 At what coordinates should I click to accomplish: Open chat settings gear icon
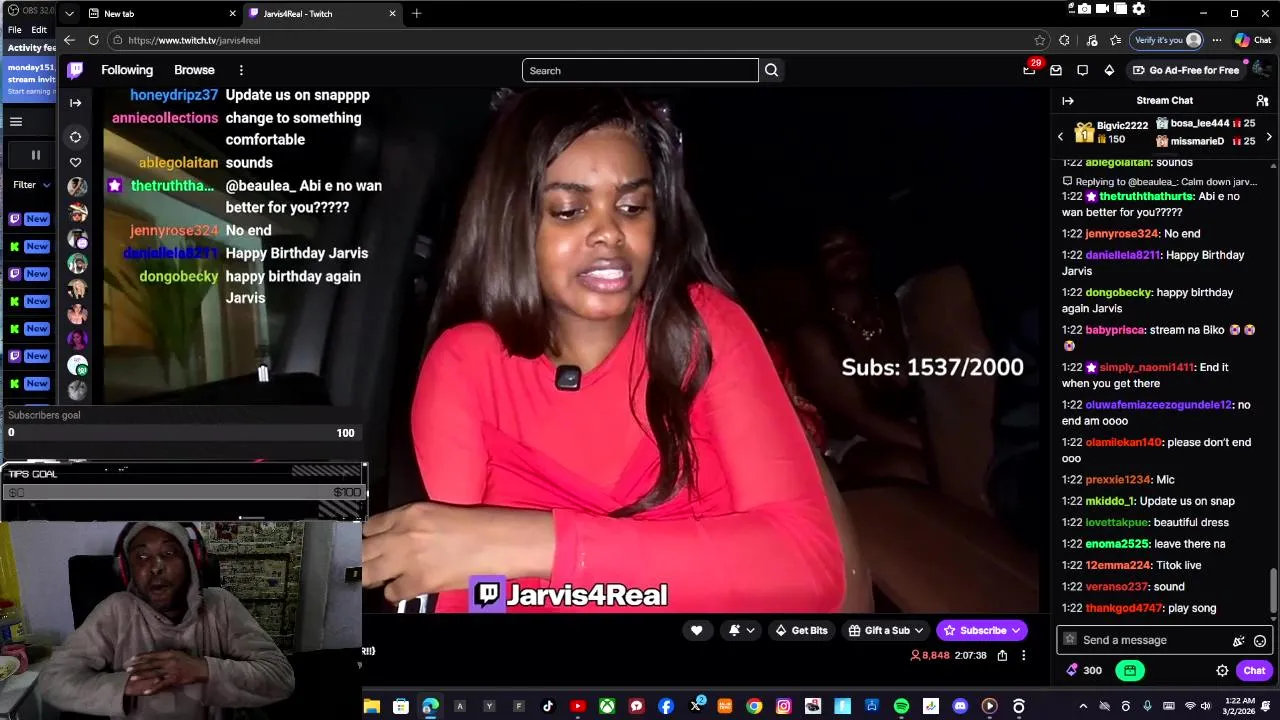point(1222,671)
